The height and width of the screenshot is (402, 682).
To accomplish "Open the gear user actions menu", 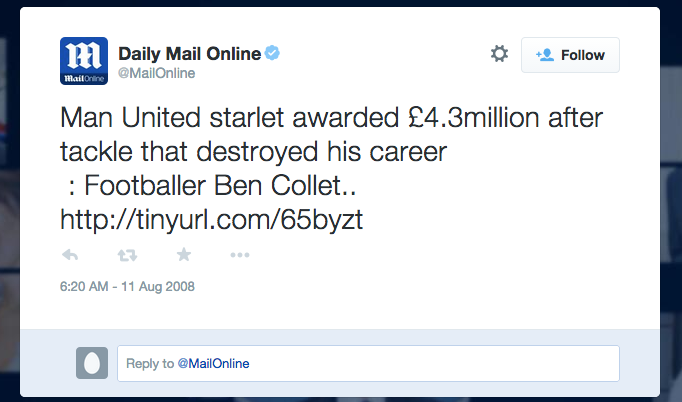I will pos(499,54).
